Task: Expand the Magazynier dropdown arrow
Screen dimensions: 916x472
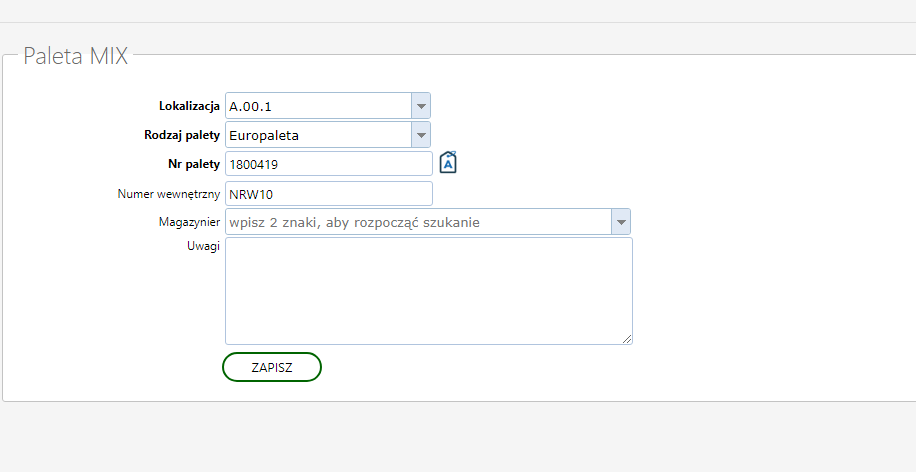Action: pos(620,222)
